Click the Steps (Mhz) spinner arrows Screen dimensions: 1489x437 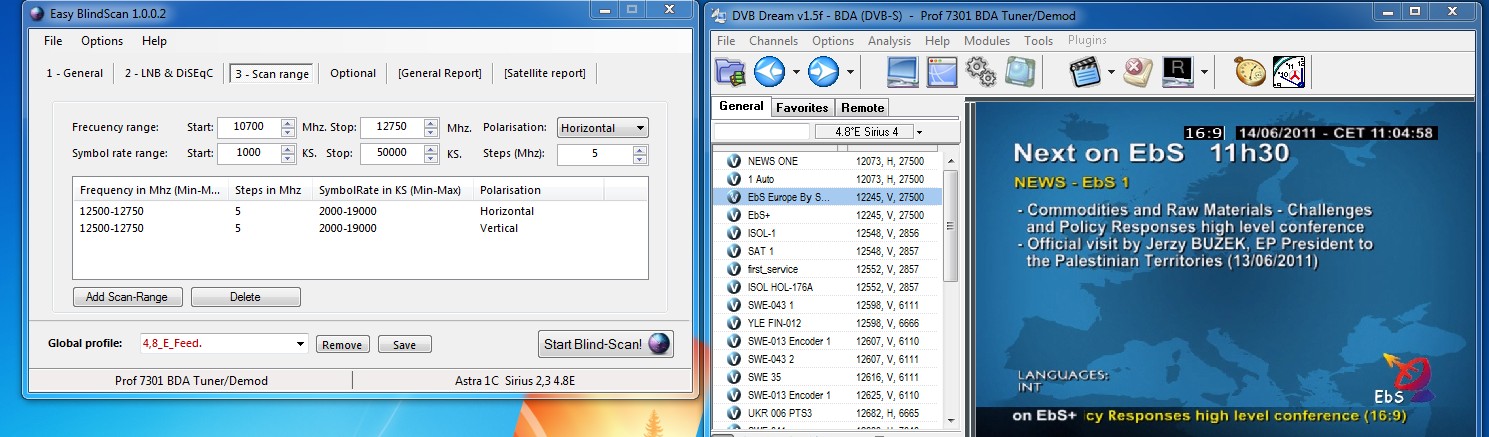[639, 154]
